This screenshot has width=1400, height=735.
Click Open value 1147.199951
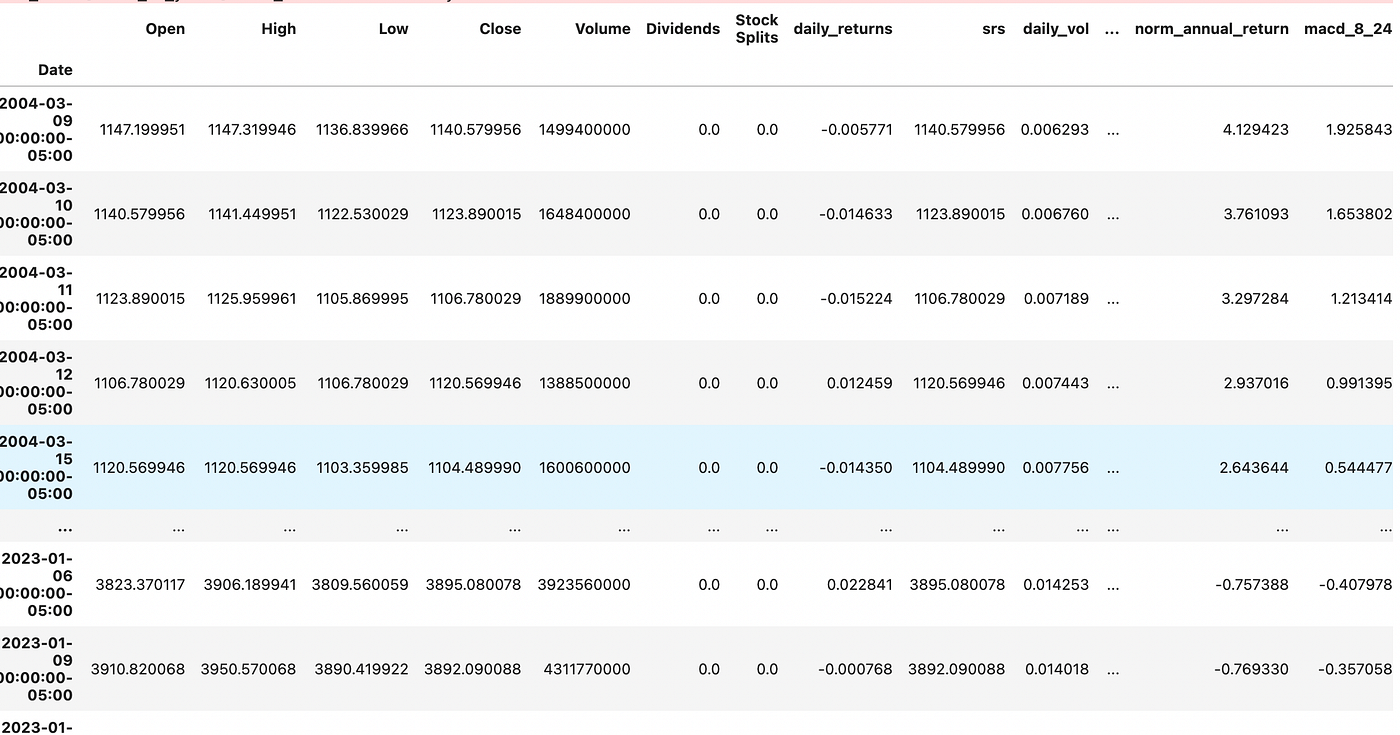tap(142, 129)
